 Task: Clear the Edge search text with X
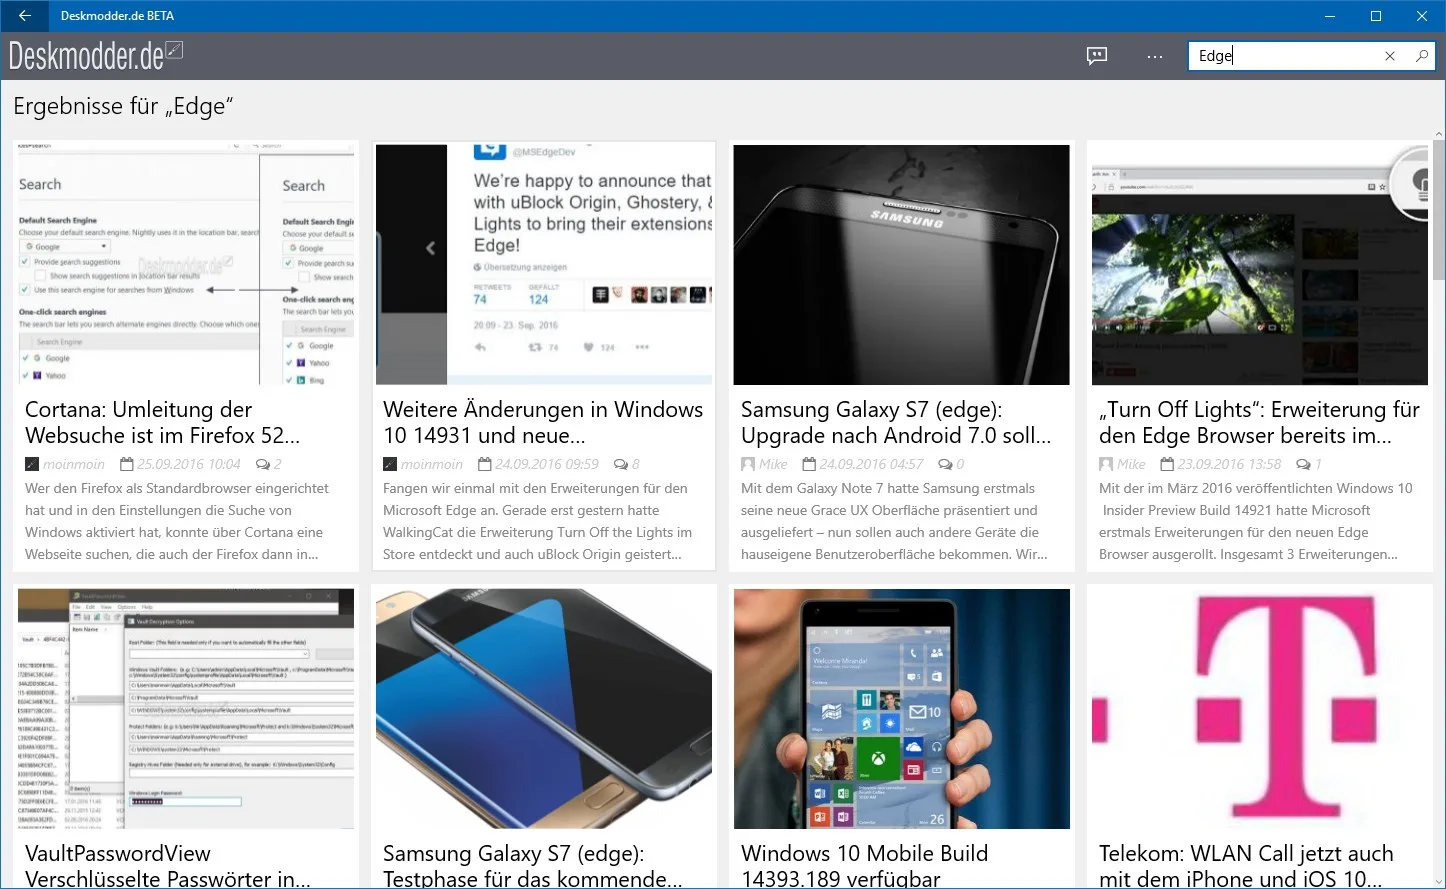point(1390,56)
